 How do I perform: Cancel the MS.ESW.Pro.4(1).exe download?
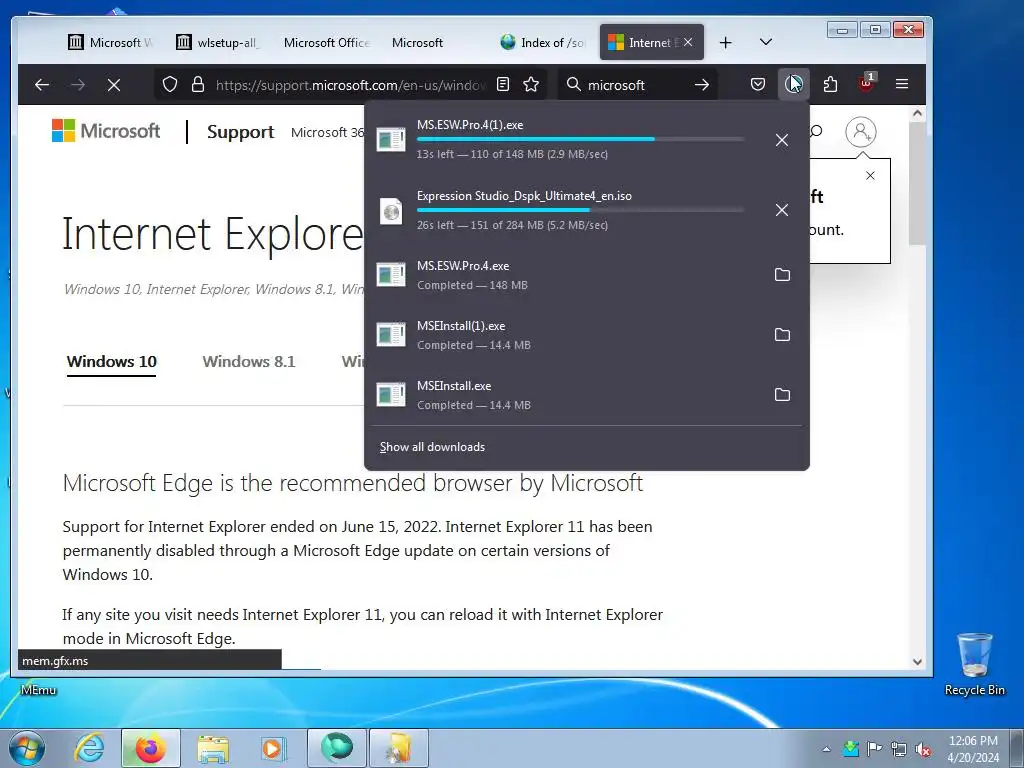782,140
